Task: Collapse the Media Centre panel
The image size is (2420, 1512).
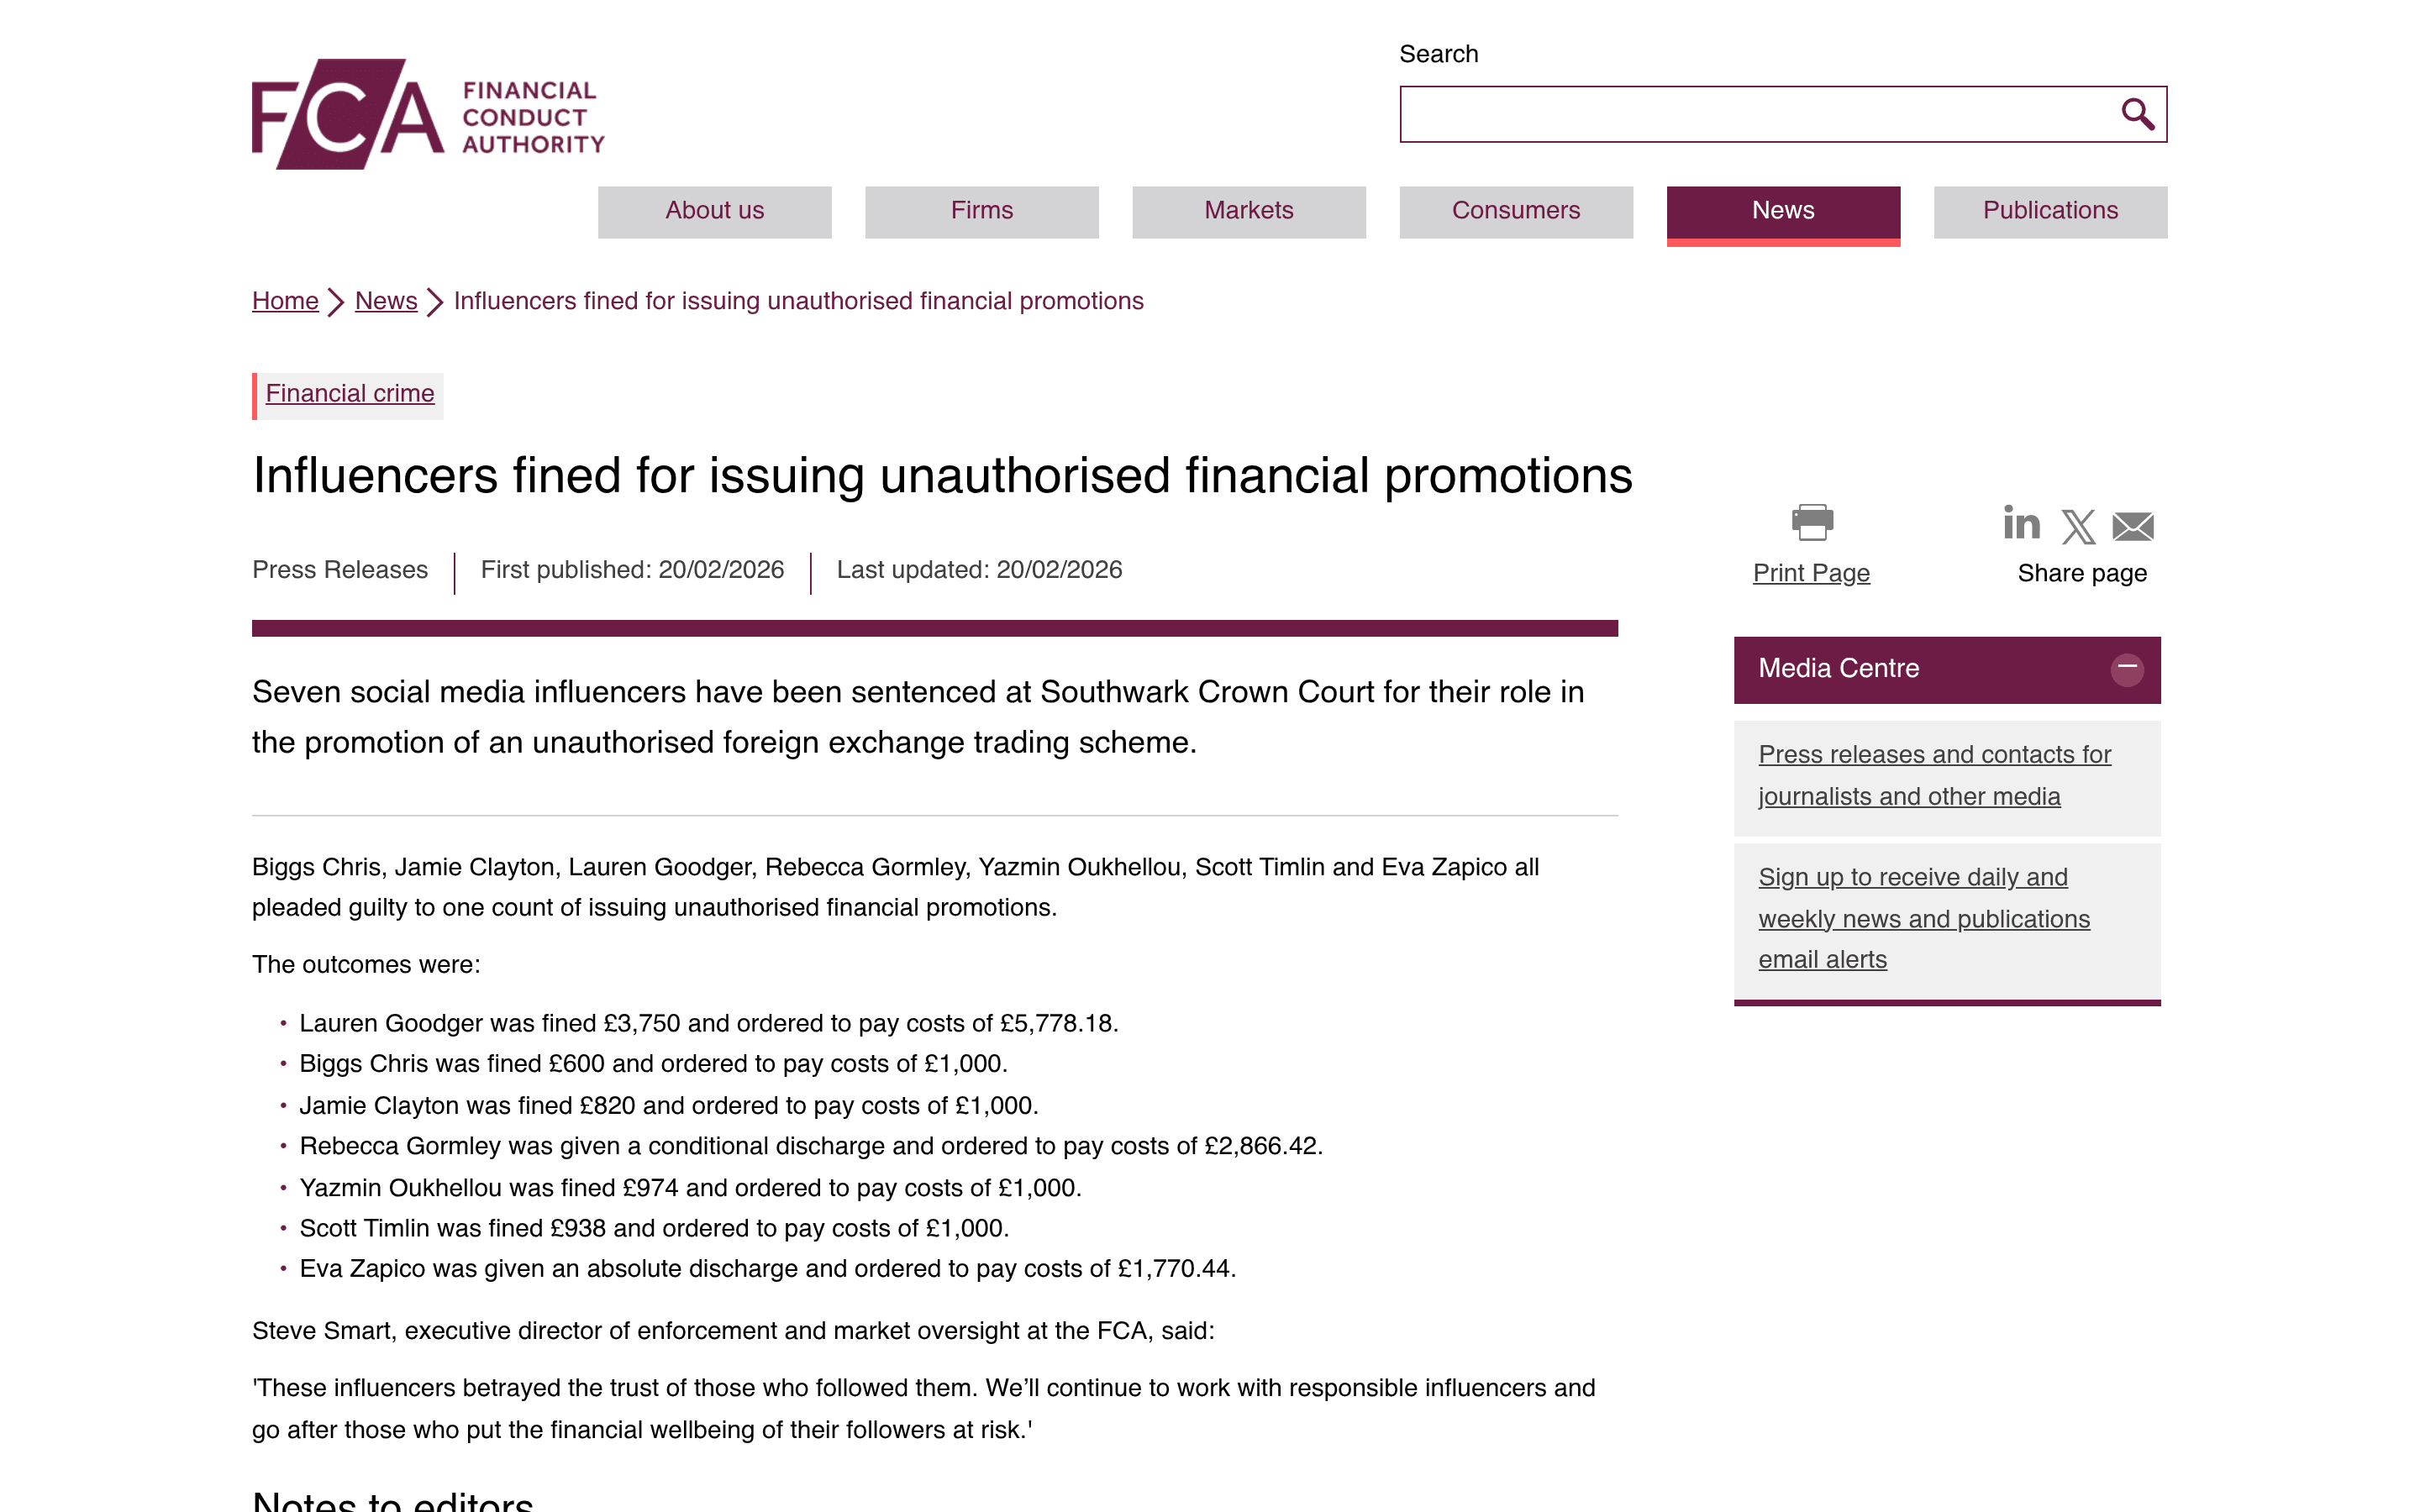Action: click(x=2127, y=669)
